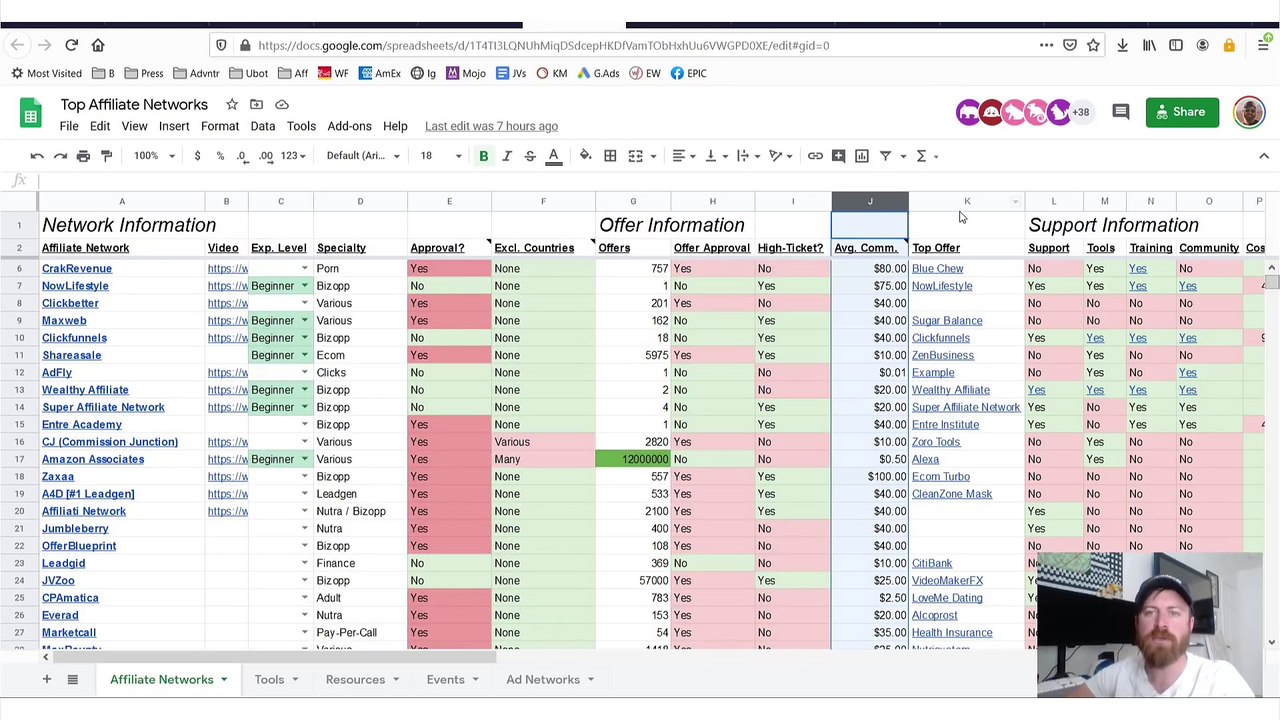Print the spreadsheet using the printer icon
1280x720 pixels.
(83, 156)
